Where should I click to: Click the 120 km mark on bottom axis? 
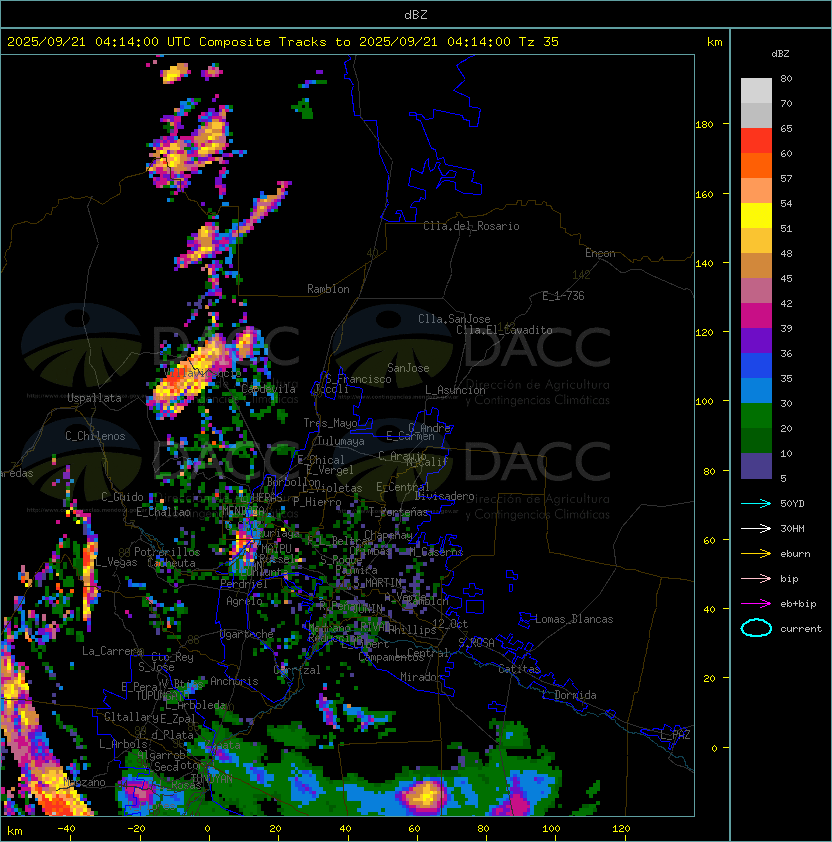click(621, 829)
